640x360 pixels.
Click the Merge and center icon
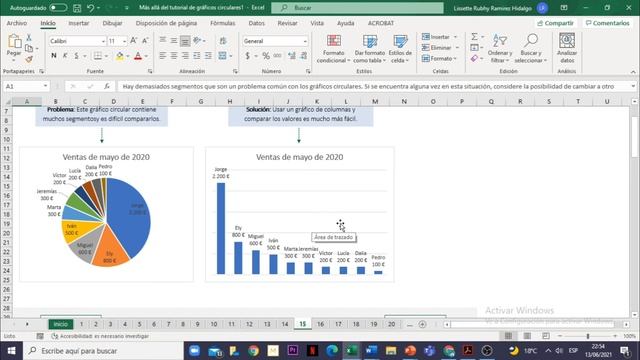click(x=222, y=56)
